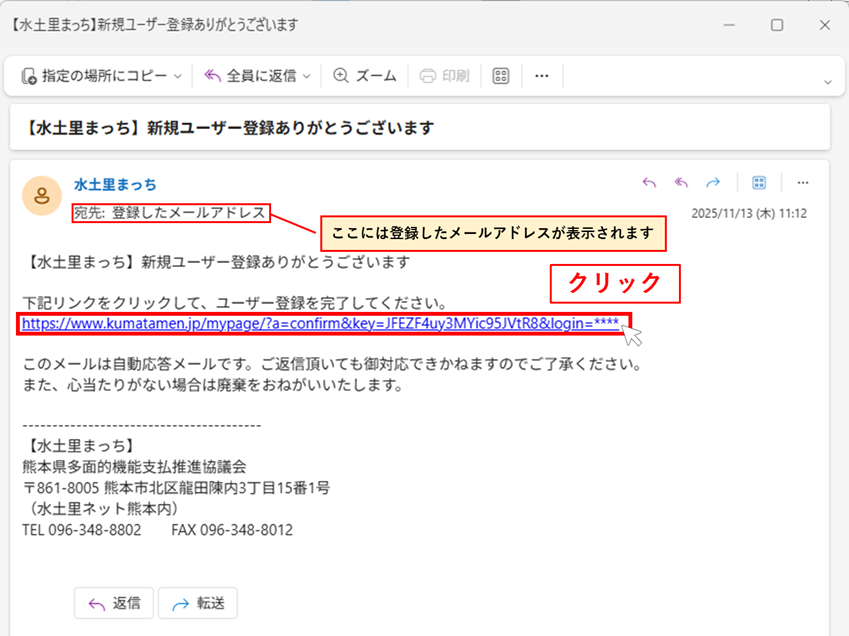This screenshot has height=636, width=849.
Task: Click the 転送 button below the message
Action: pos(197,603)
